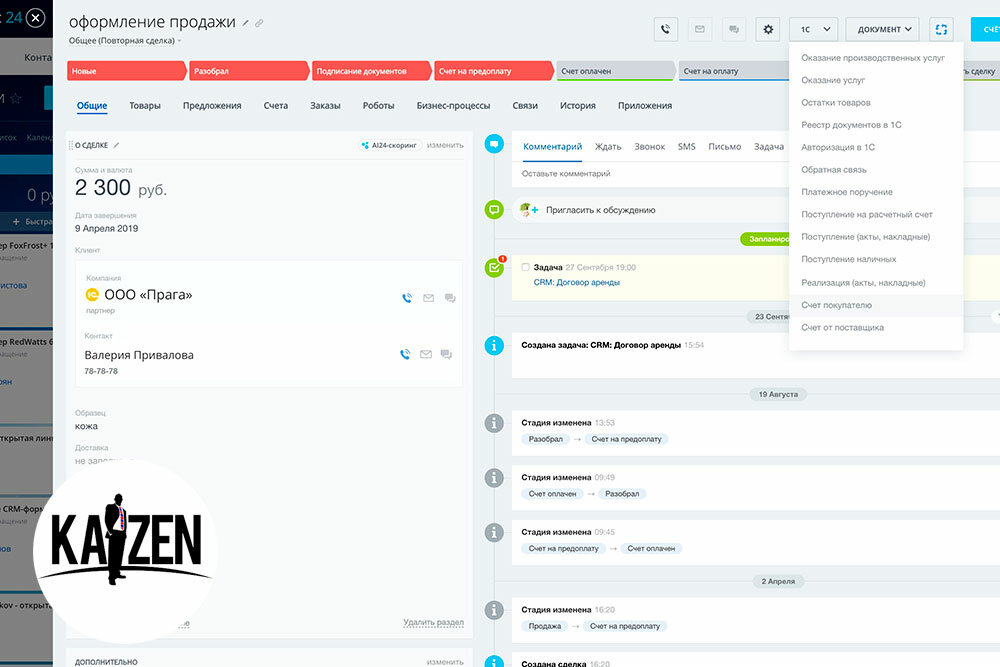The image size is (1000, 667).
Task: Switch to SMS activity tab
Action: click(686, 147)
